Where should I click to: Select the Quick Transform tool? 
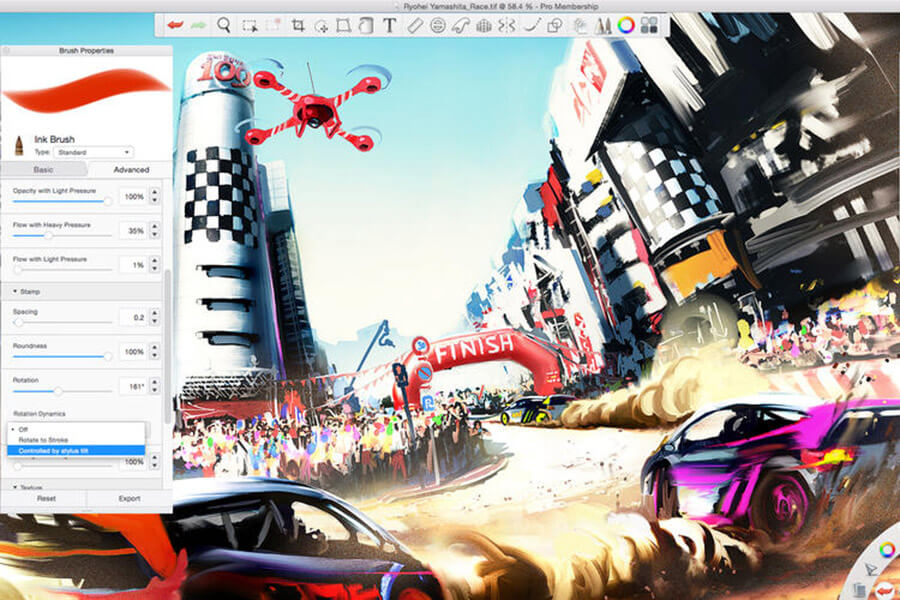(x=273, y=25)
